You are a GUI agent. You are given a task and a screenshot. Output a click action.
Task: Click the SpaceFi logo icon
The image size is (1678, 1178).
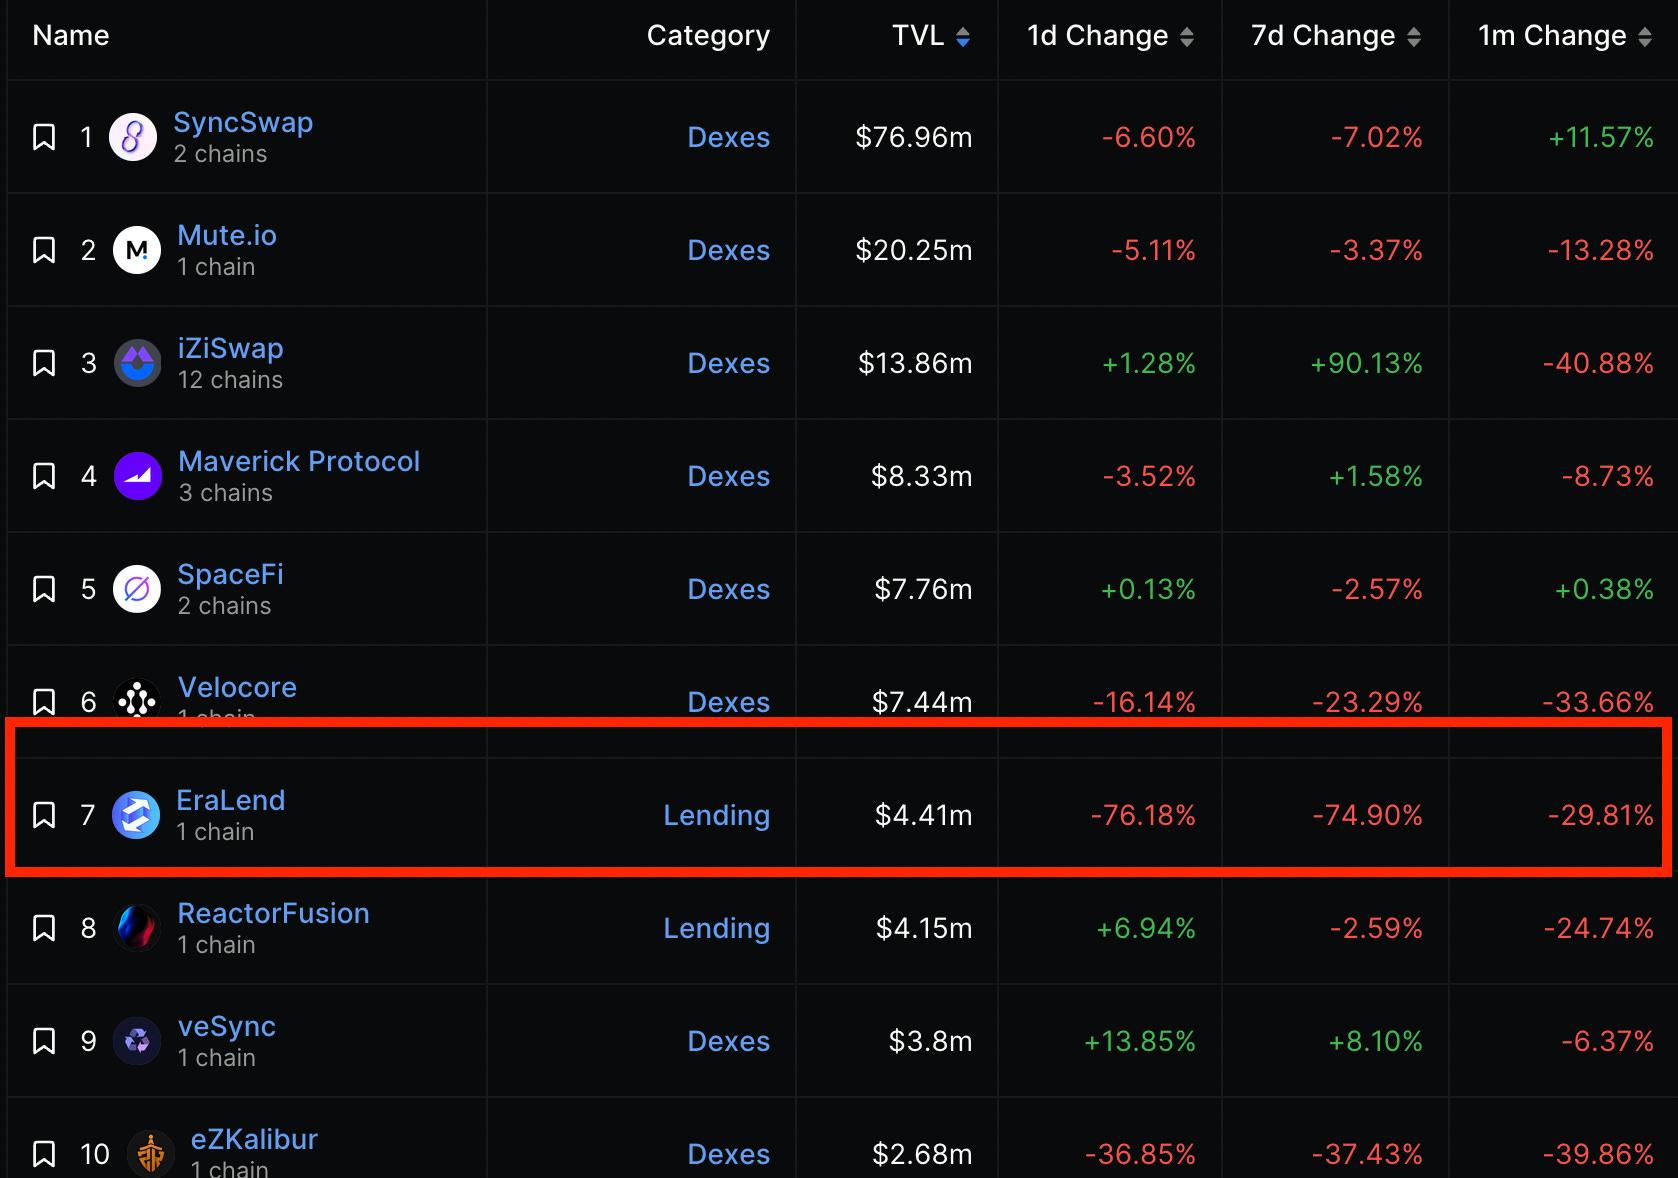click(x=137, y=589)
